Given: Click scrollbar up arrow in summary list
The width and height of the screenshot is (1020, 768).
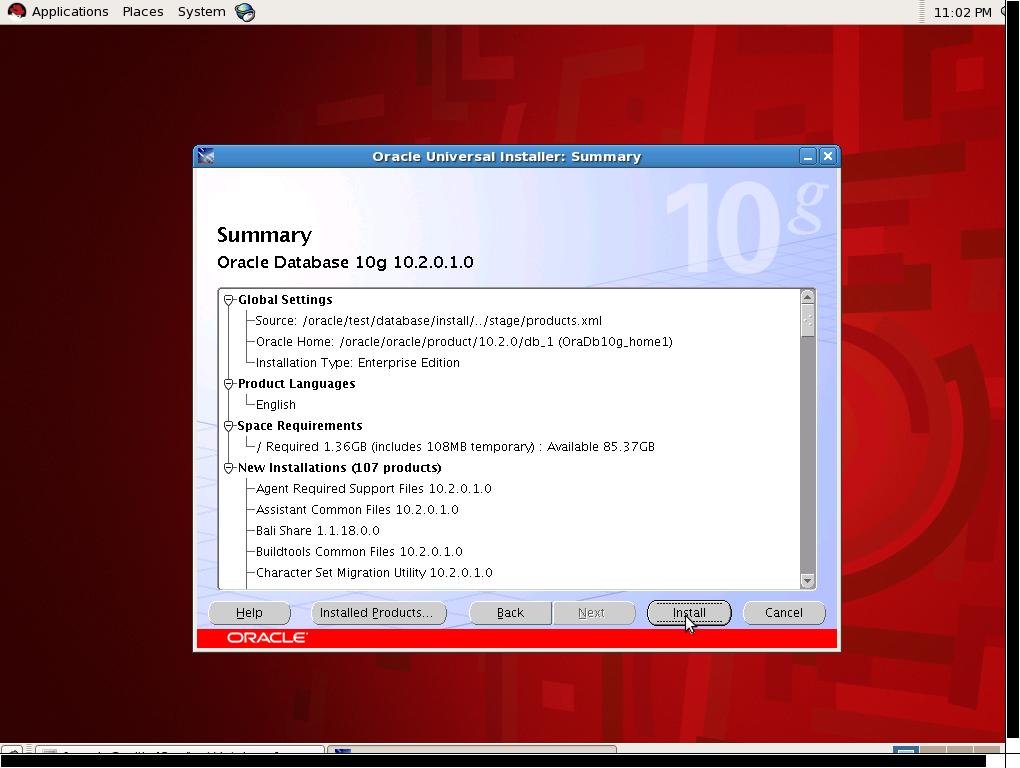Looking at the screenshot, I should (807, 297).
